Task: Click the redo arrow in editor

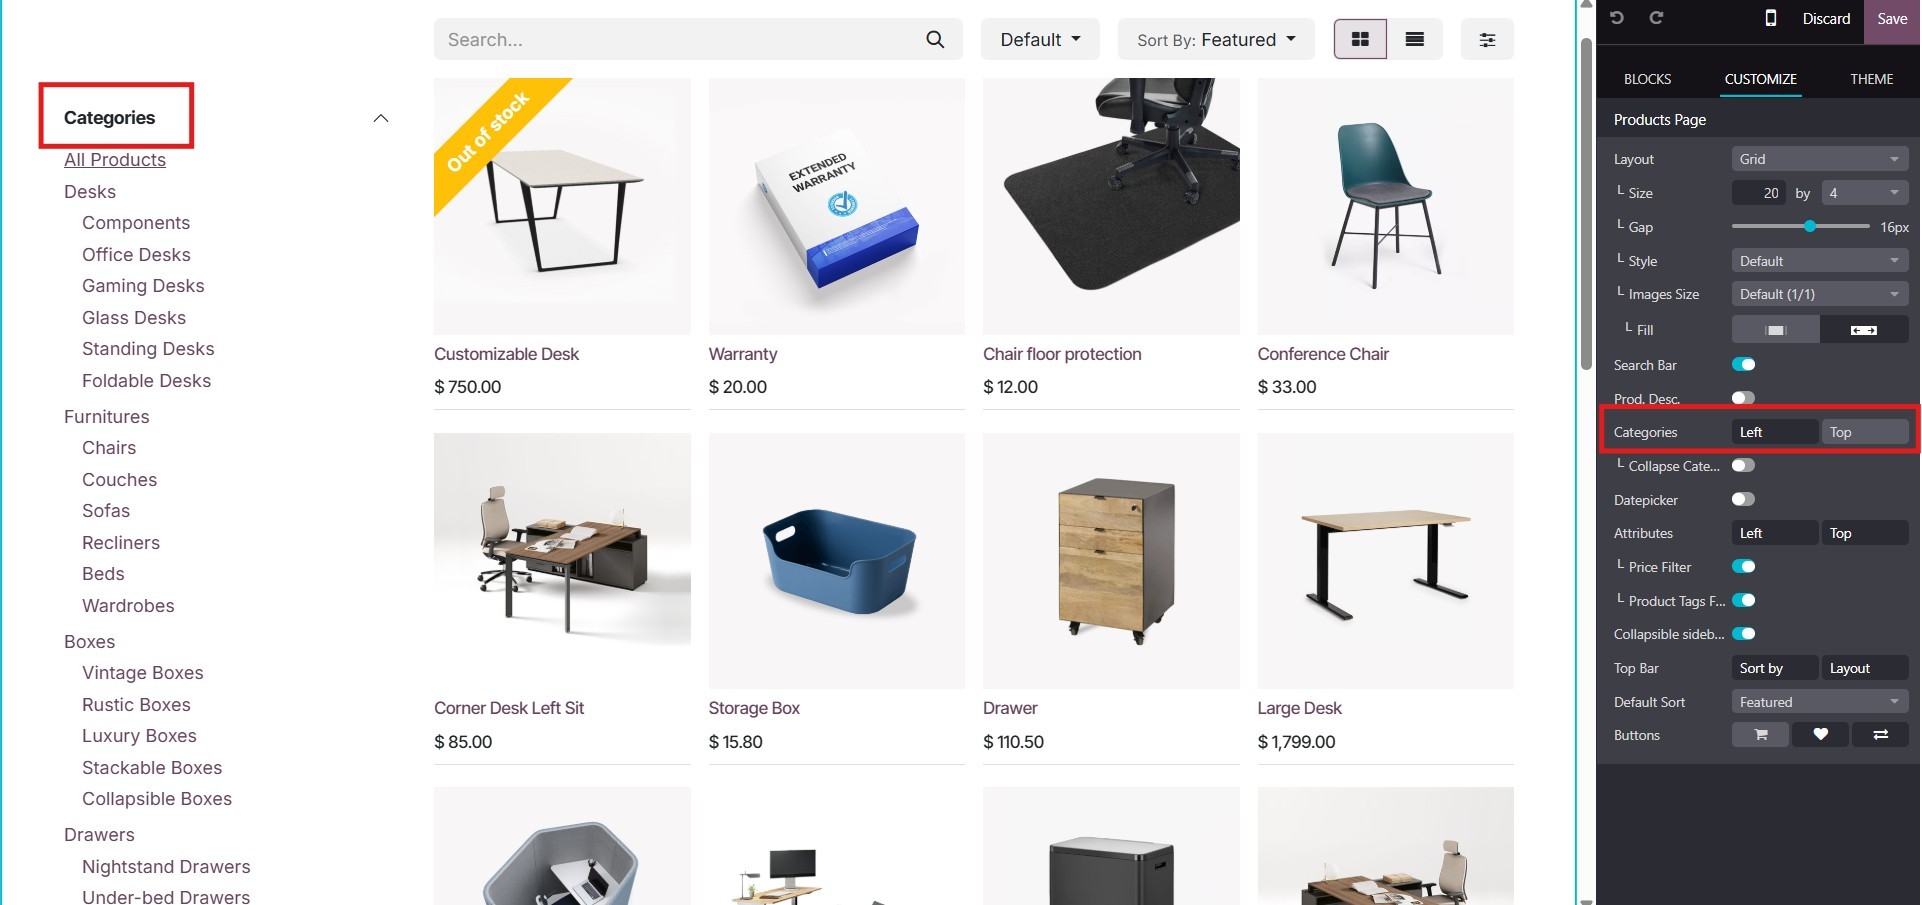Action: click(1656, 18)
